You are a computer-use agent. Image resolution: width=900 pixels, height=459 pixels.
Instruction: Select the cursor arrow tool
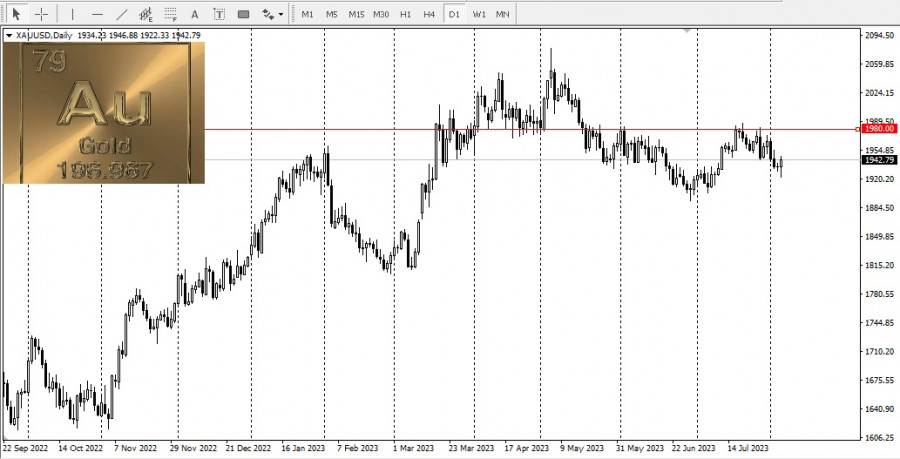tap(17, 14)
